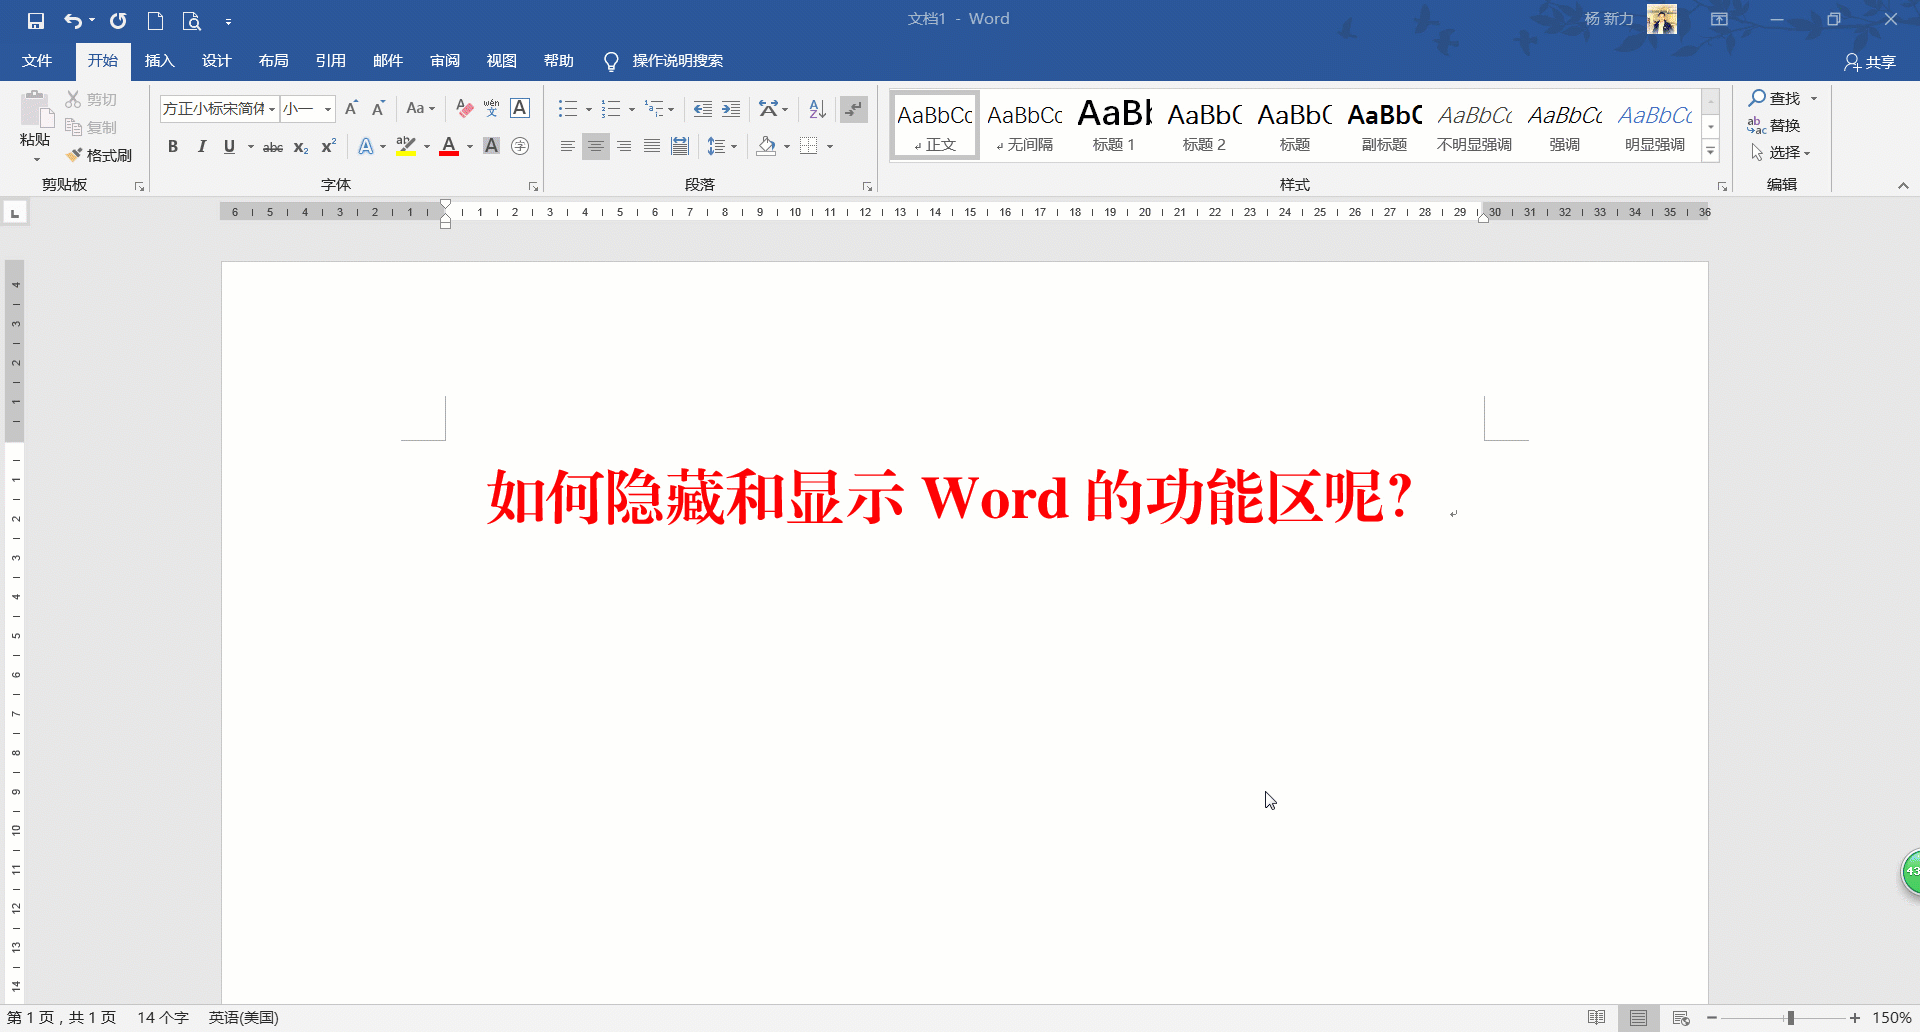The width and height of the screenshot is (1920, 1032).
Task: Toggle underline formatting
Action: coord(229,147)
